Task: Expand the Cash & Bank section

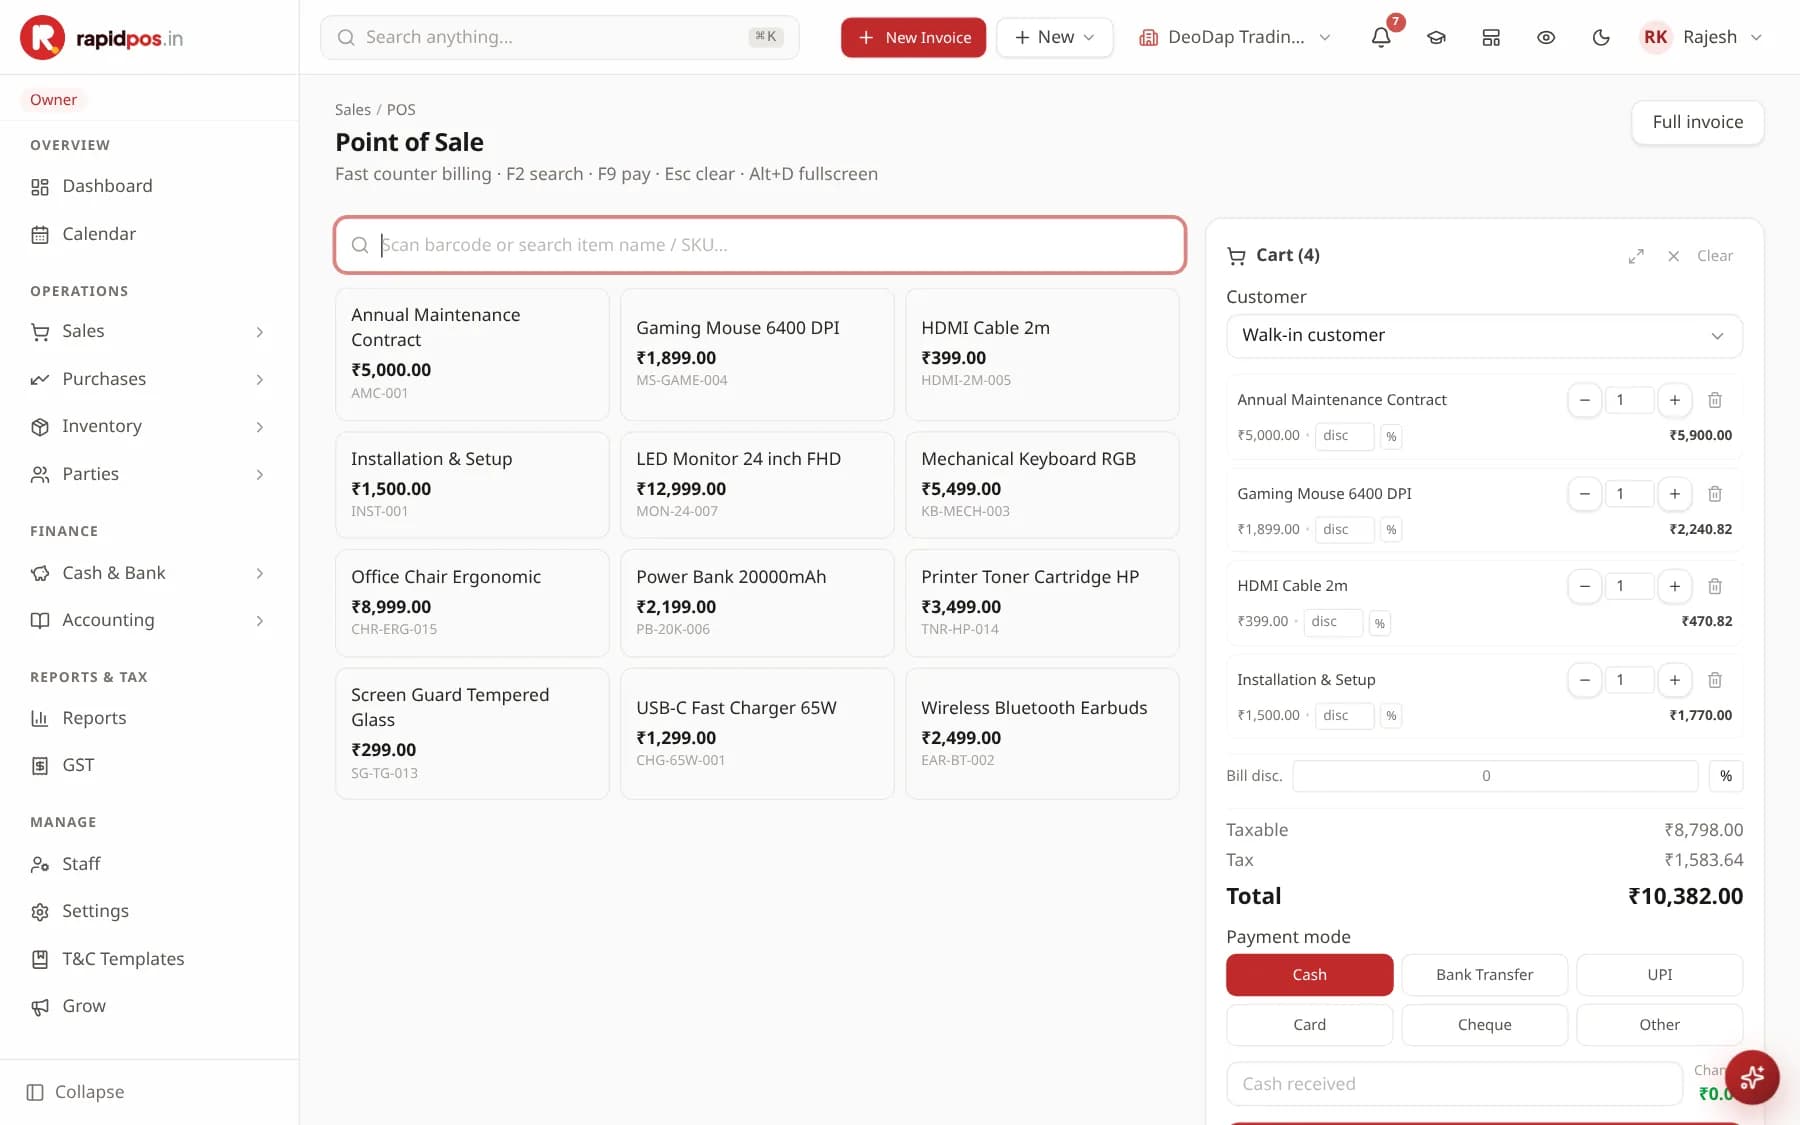Action: [x=149, y=573]
